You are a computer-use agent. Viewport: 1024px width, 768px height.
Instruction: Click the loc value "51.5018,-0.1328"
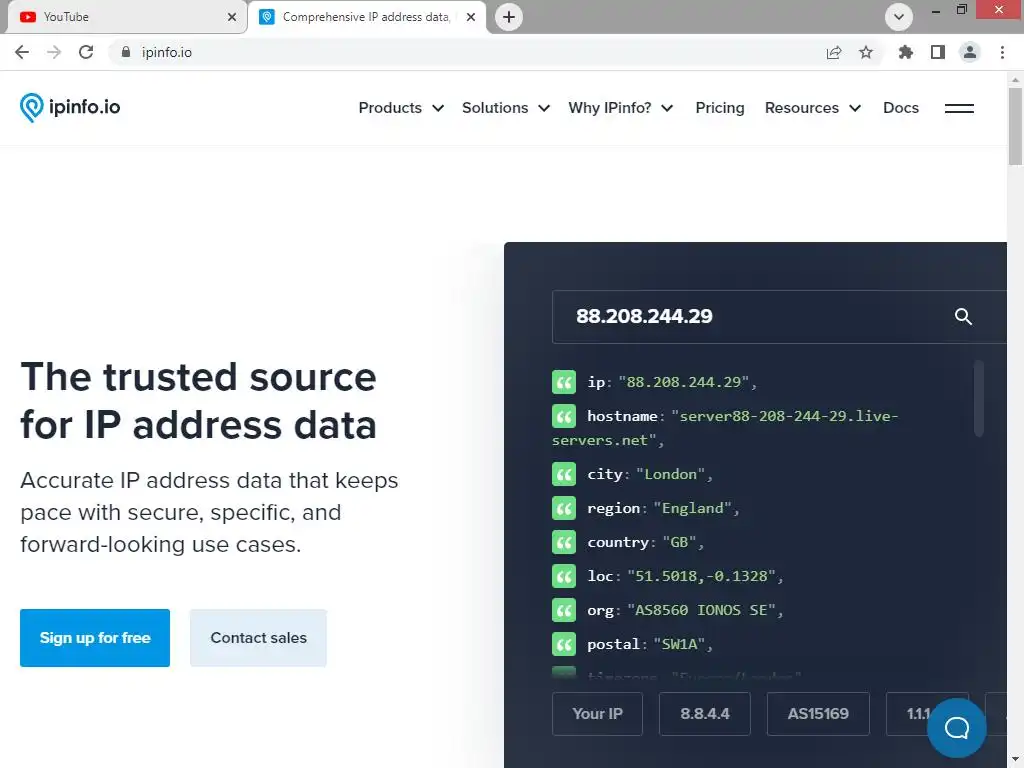(x=701, y=576)
